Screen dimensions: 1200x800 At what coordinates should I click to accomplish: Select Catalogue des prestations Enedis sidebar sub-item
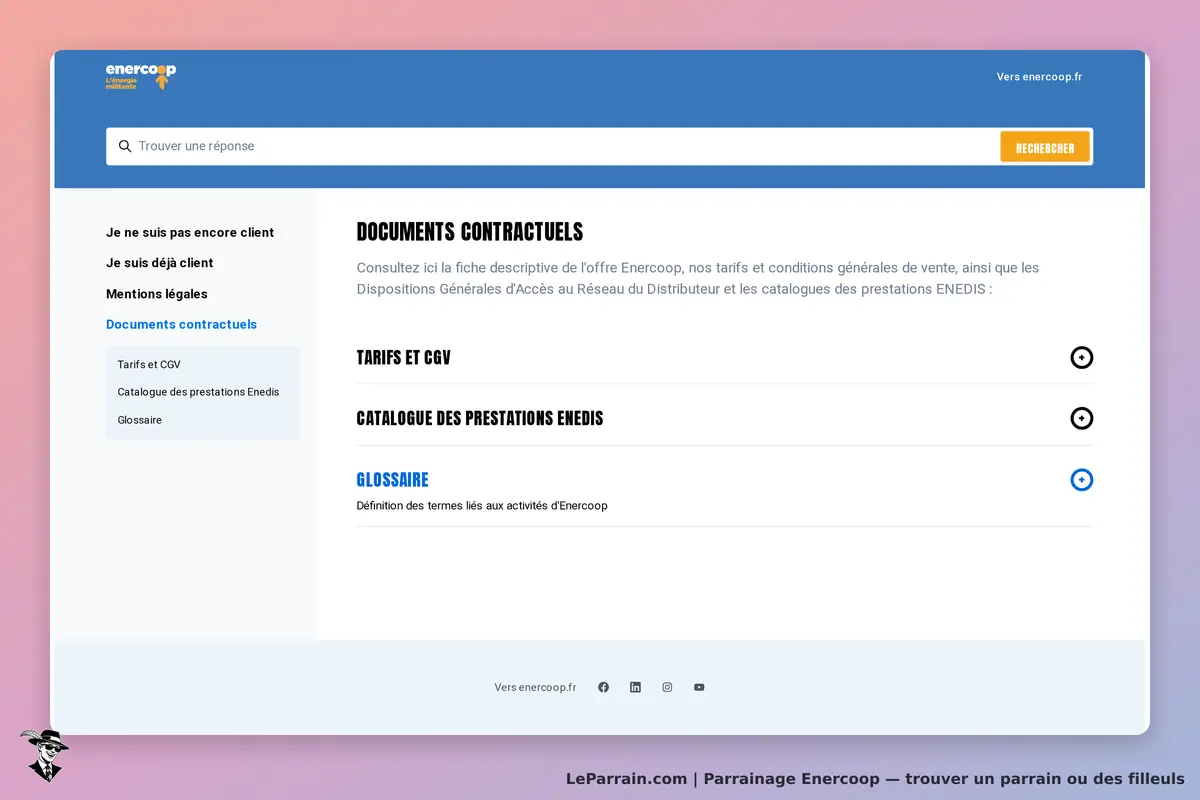pos(198,392)
